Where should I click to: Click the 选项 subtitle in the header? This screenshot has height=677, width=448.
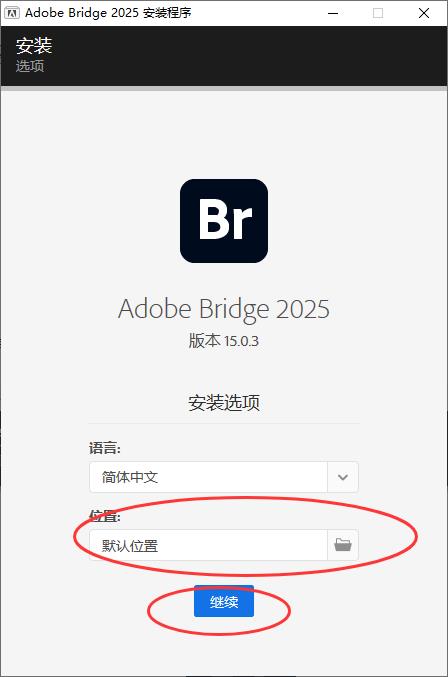coord(30,66)
